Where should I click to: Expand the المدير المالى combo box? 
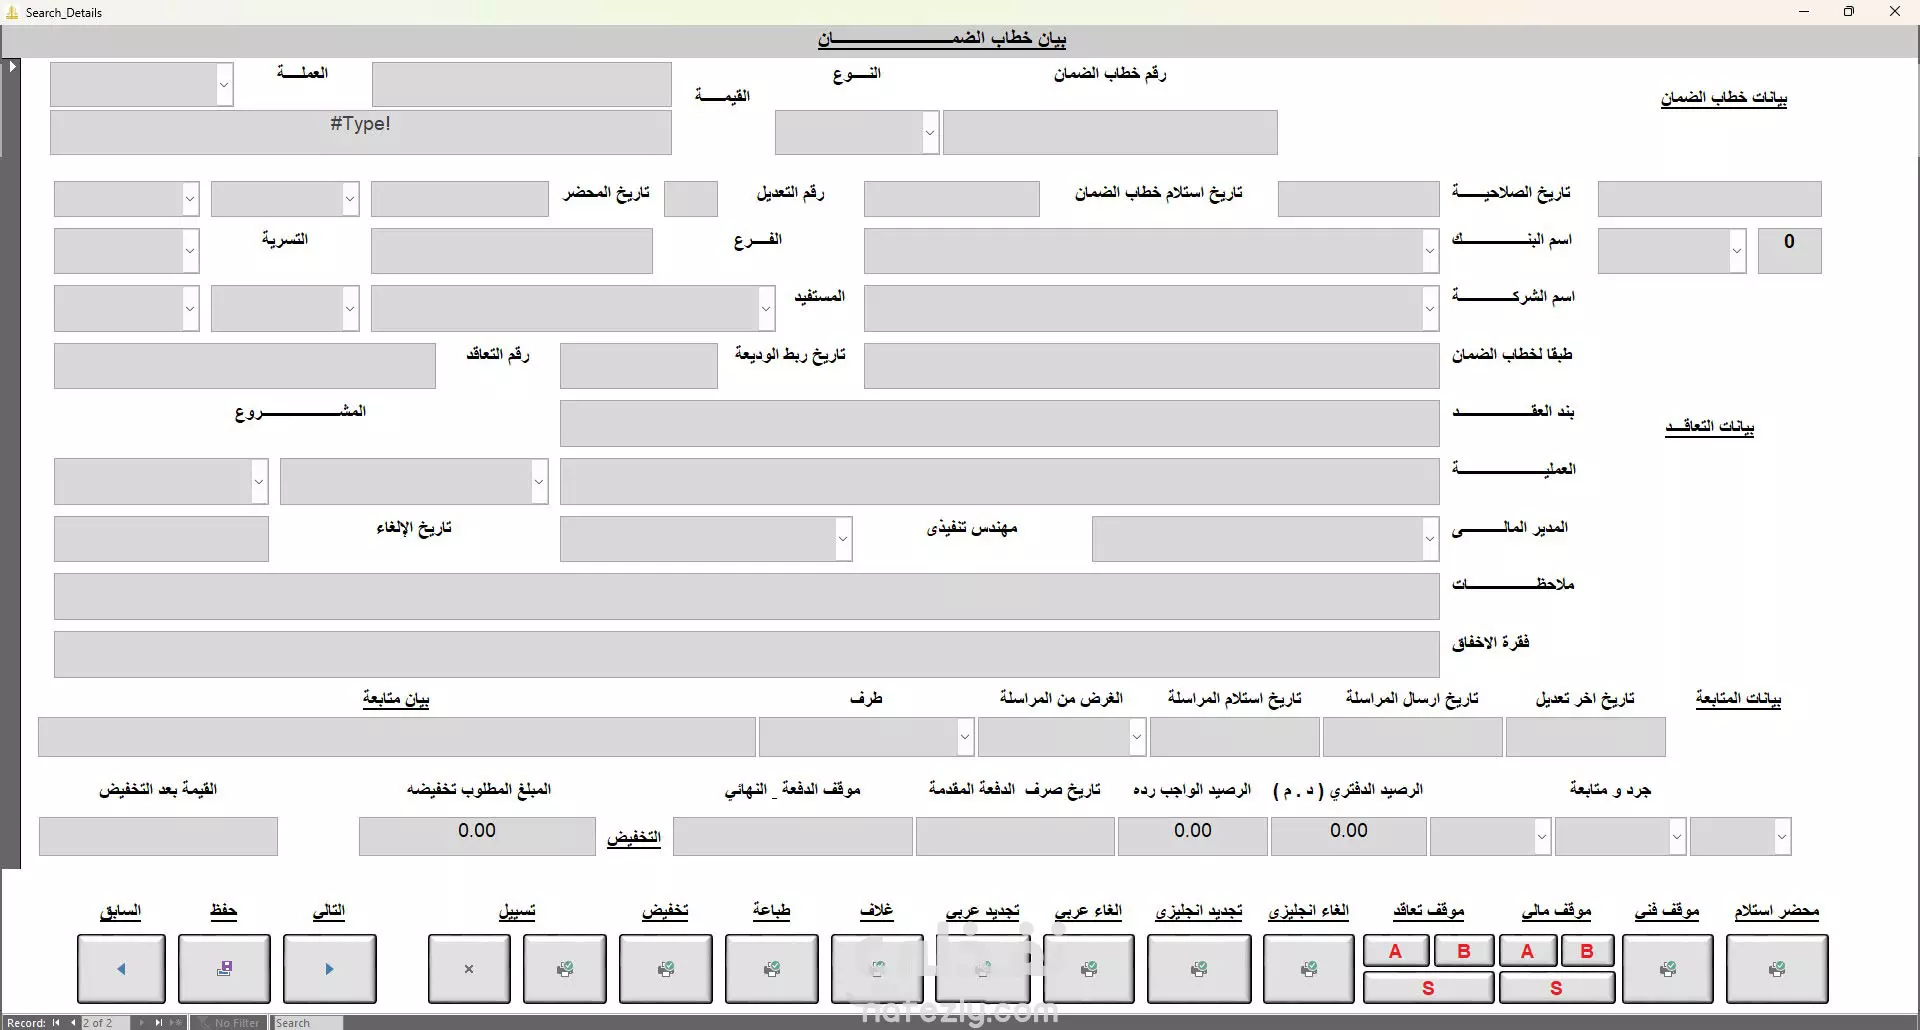coord(1430,539)
